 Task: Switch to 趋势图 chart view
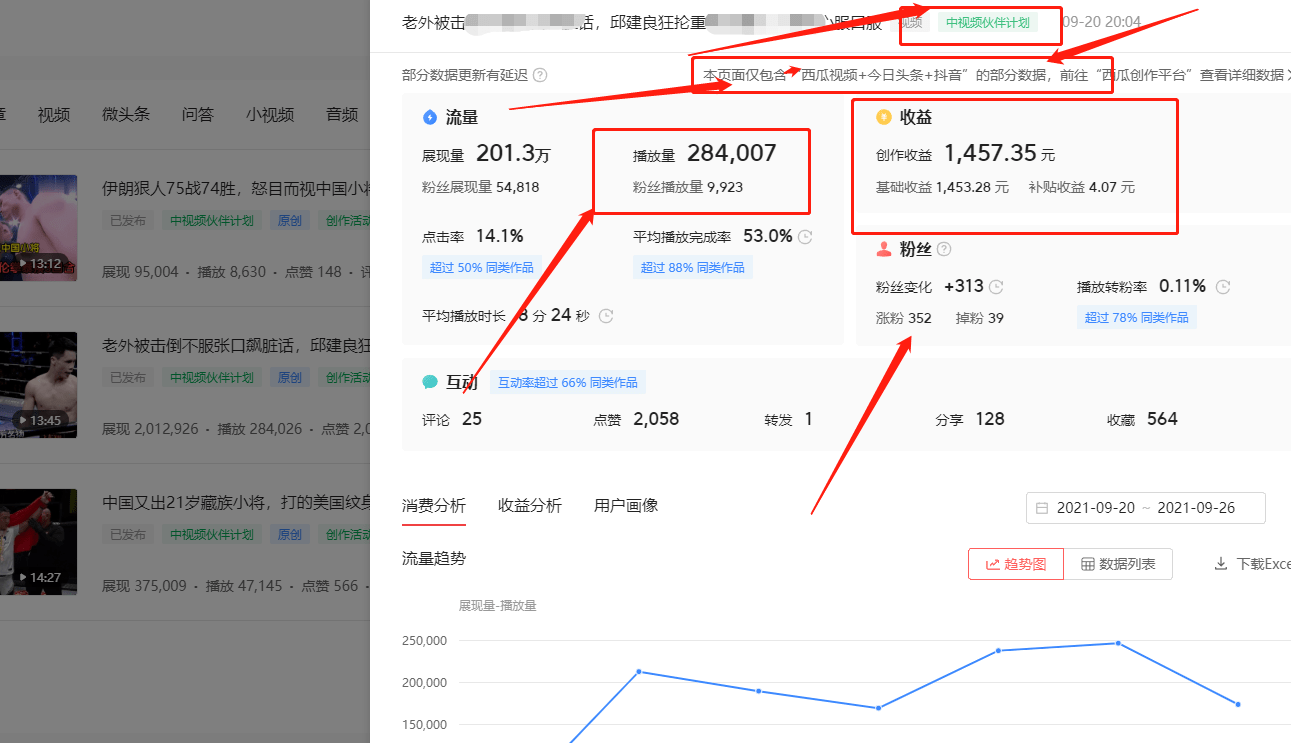click(1015, 564)
